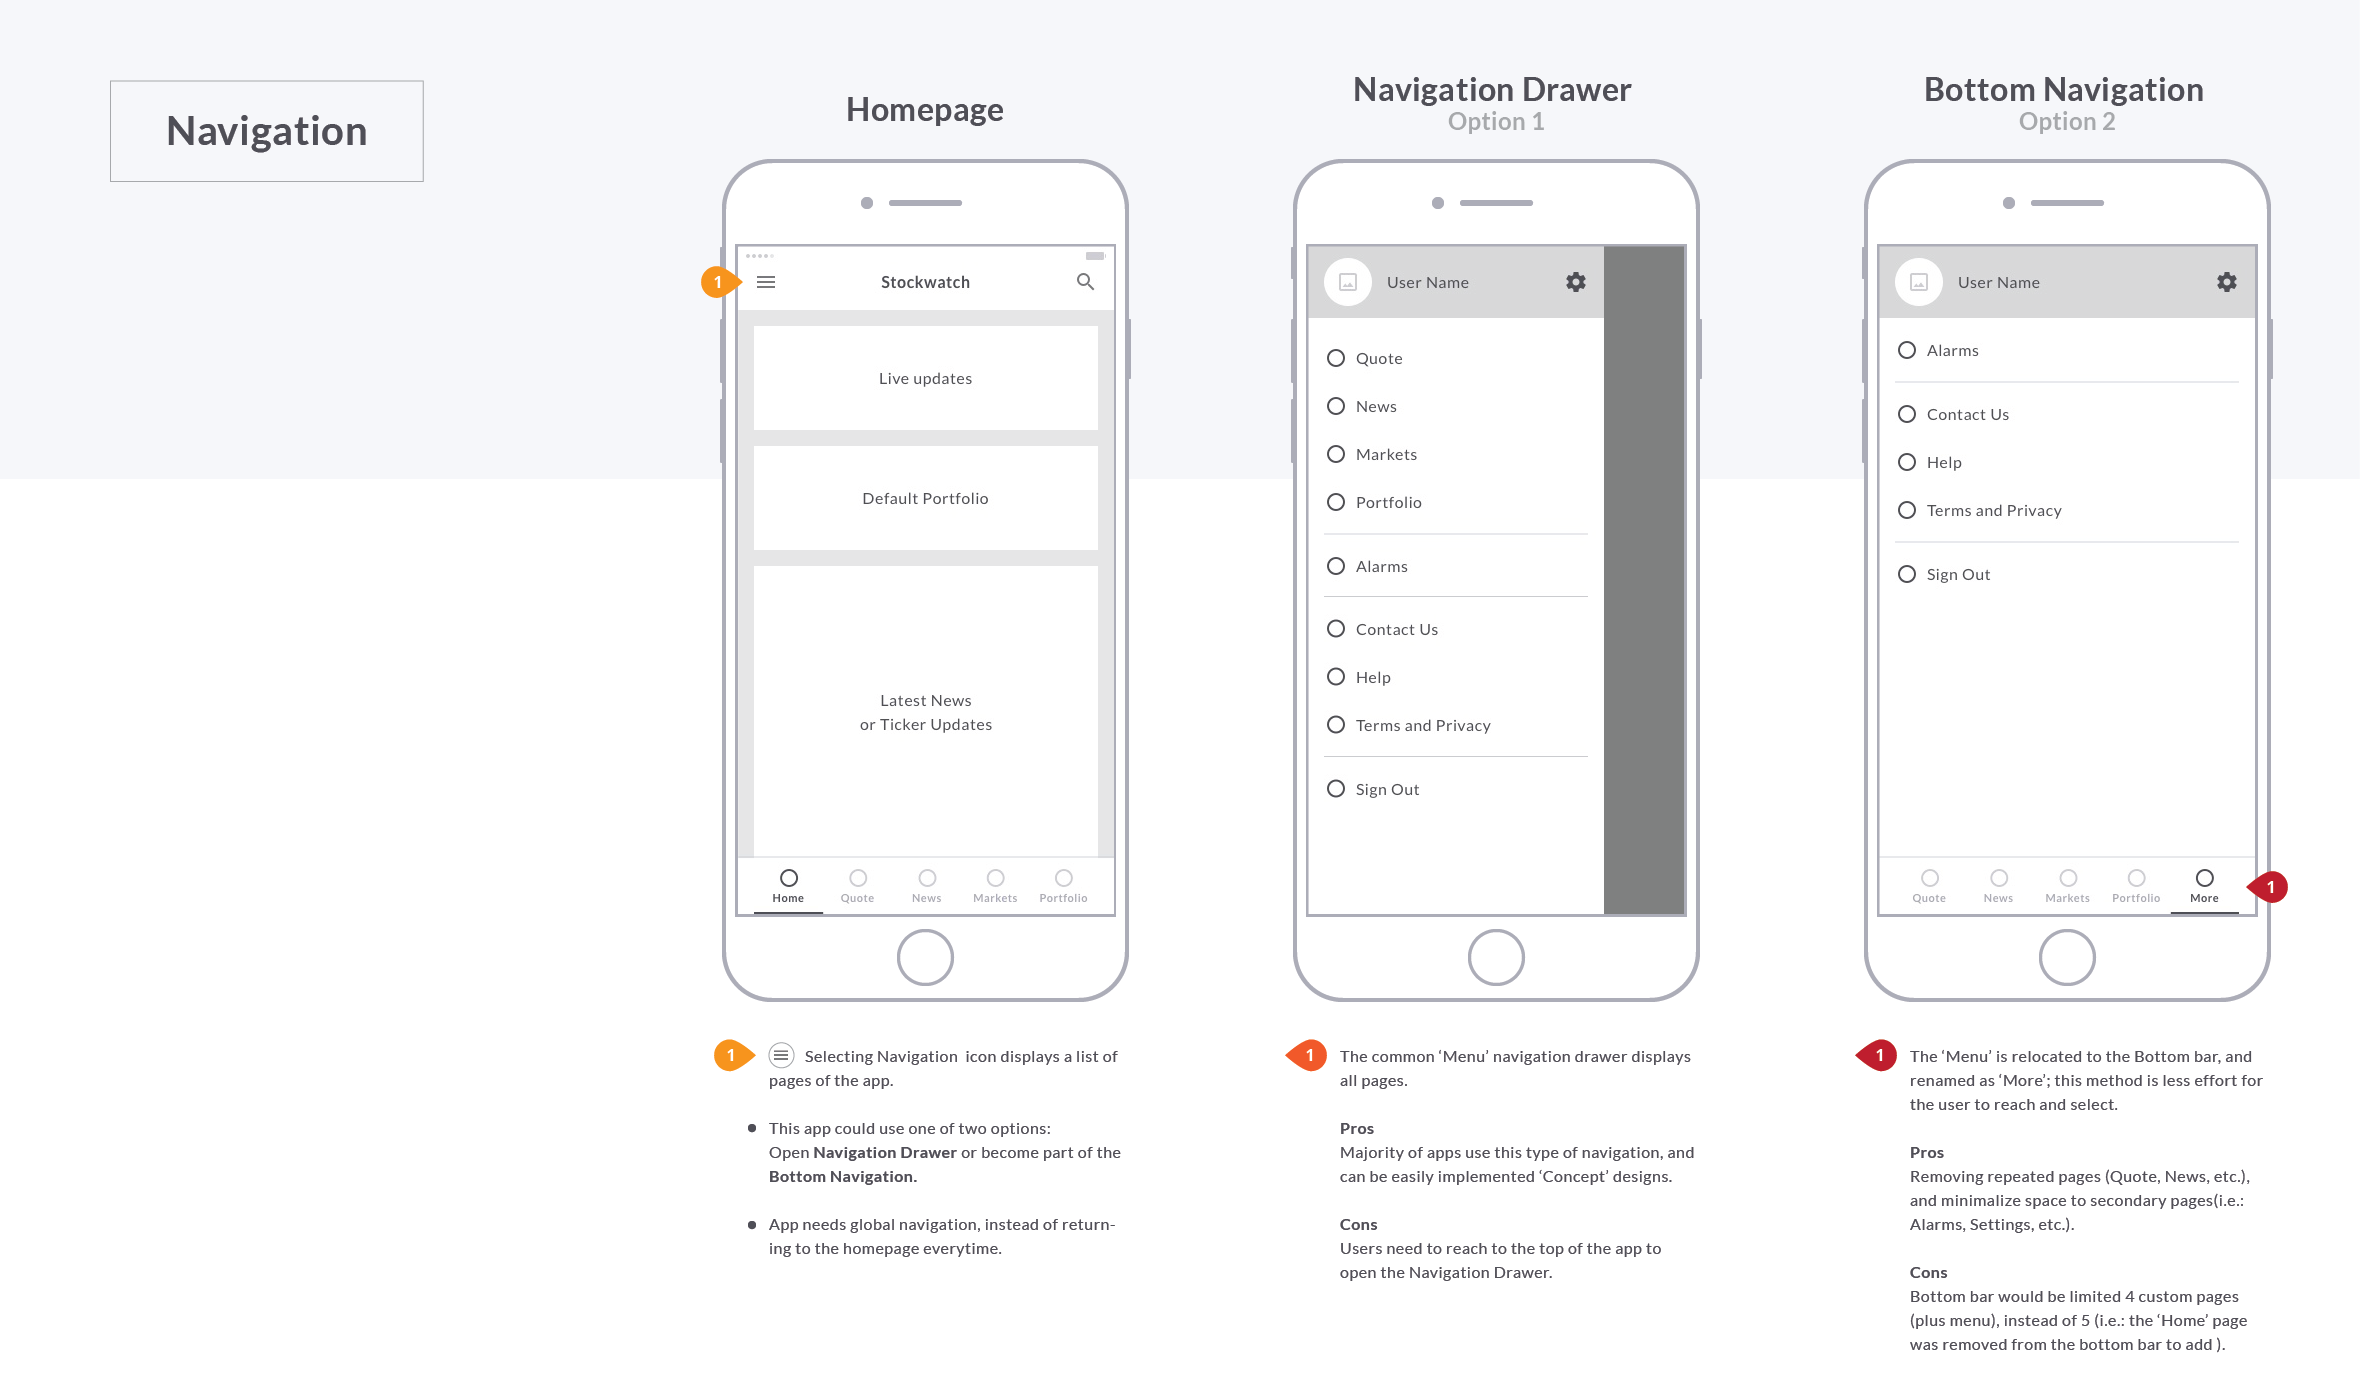Click the search icon on Stockwatch header

tap(1085, 280)
